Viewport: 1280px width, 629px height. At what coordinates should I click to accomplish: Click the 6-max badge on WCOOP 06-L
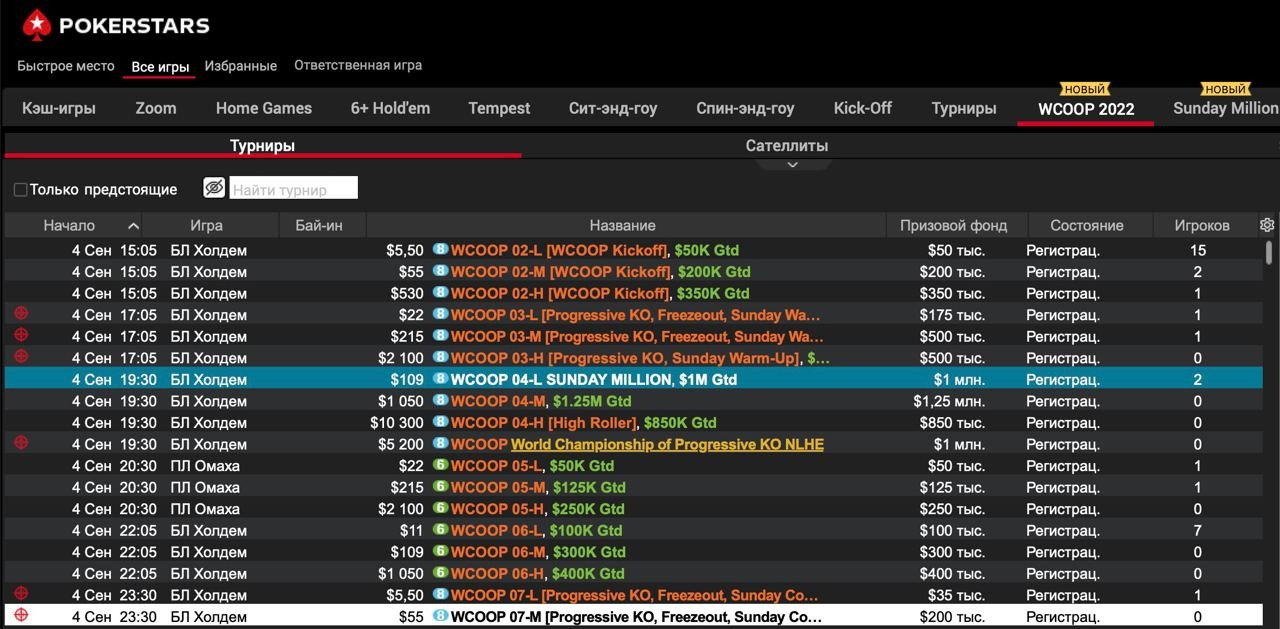(x=440, y=530)
